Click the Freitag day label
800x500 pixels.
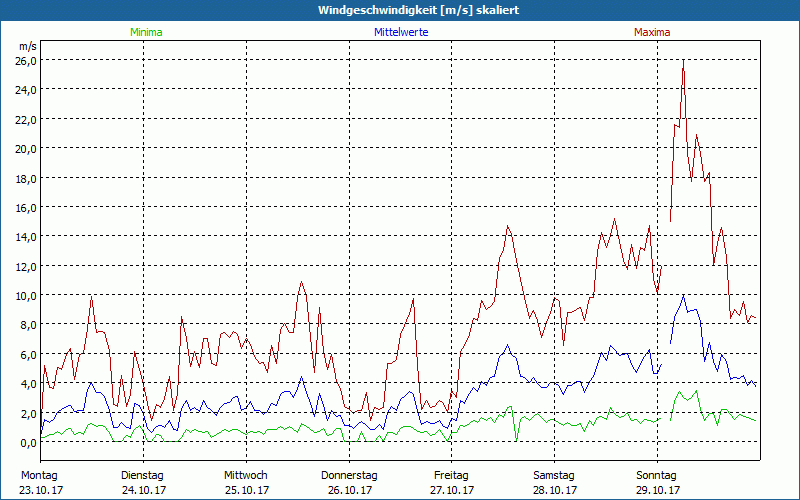tap(451, 476)
